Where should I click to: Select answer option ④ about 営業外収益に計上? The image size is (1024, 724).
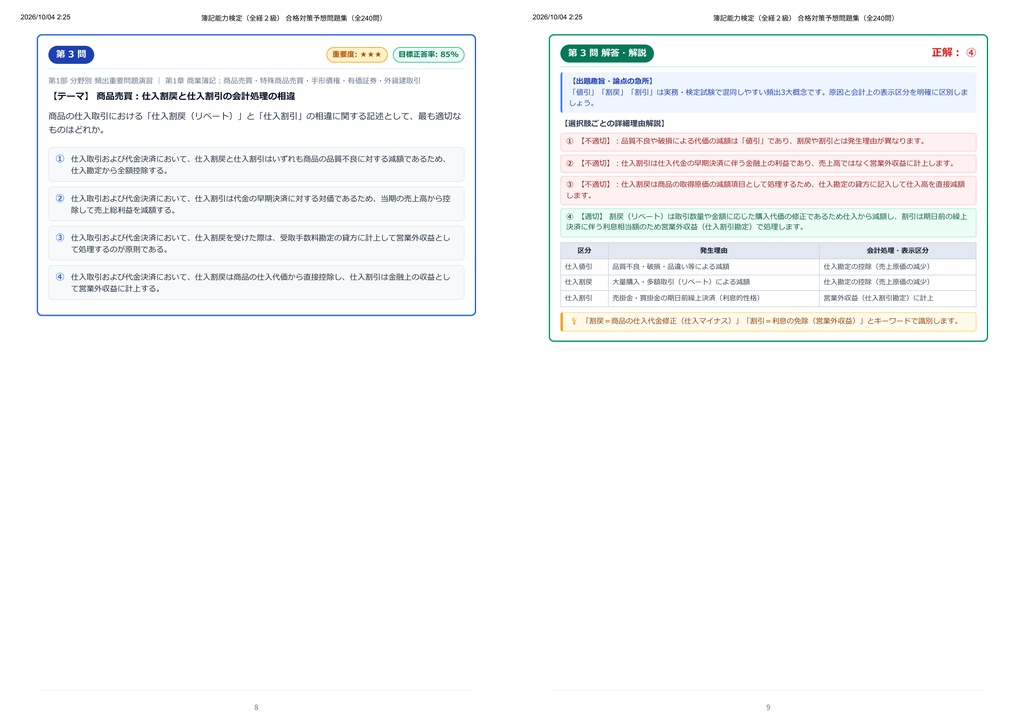tap(256, 282)
